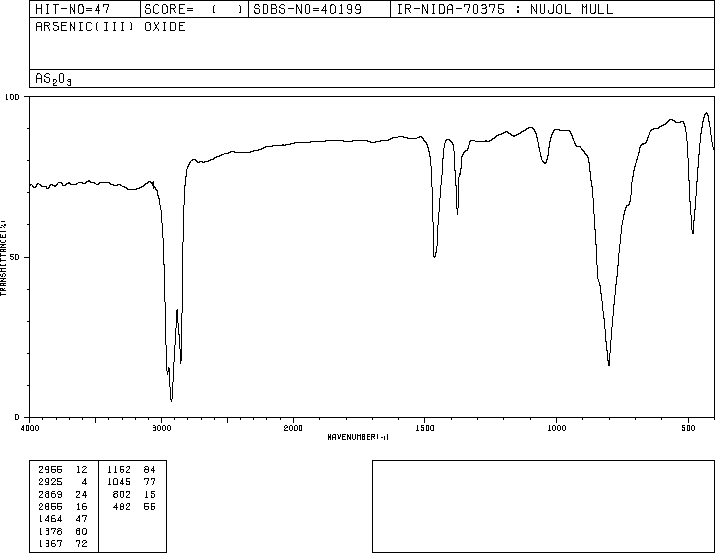715x553 pixels.
Task: Click transmittance value 4 beside 2925
Action: [x=84, y=481]
